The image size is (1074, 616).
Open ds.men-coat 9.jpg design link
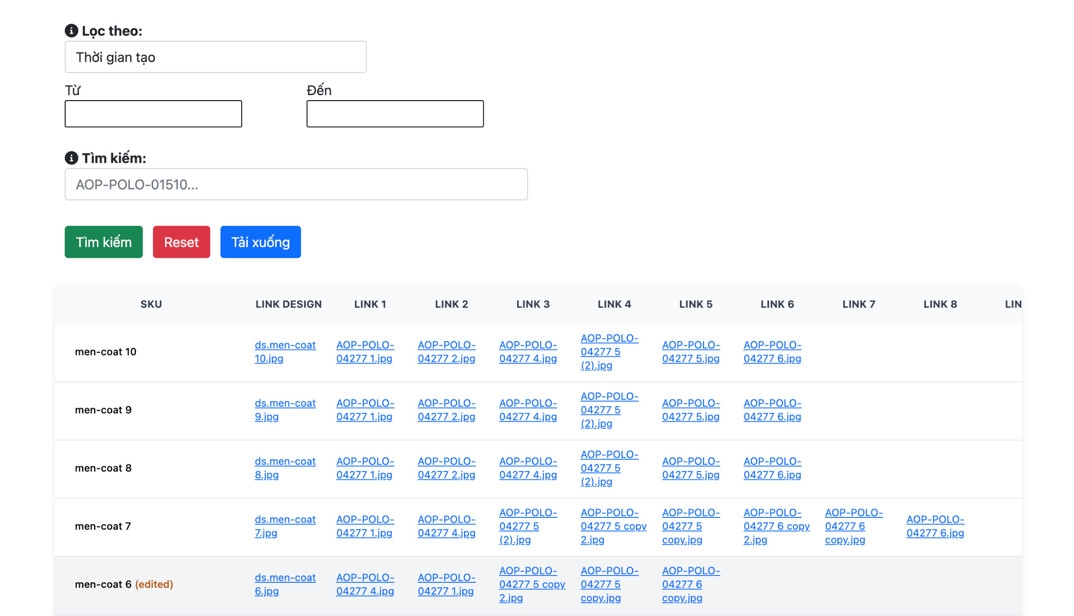pyautogui.click(x=285, y=410)
